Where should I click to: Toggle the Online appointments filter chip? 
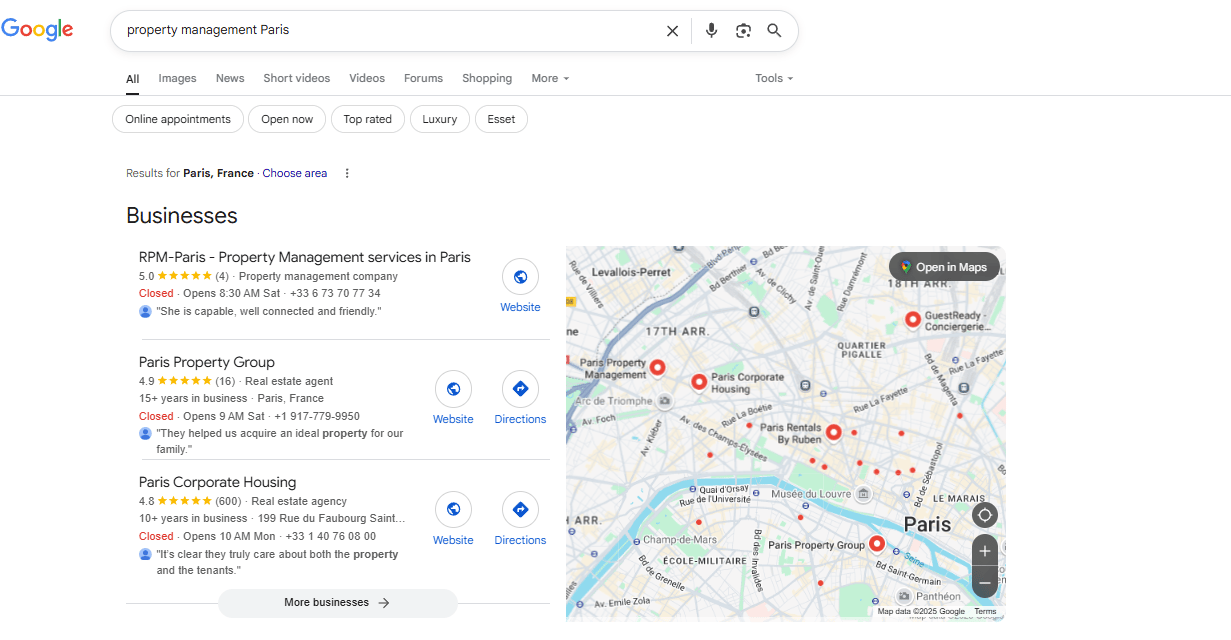tap(178, 119)
